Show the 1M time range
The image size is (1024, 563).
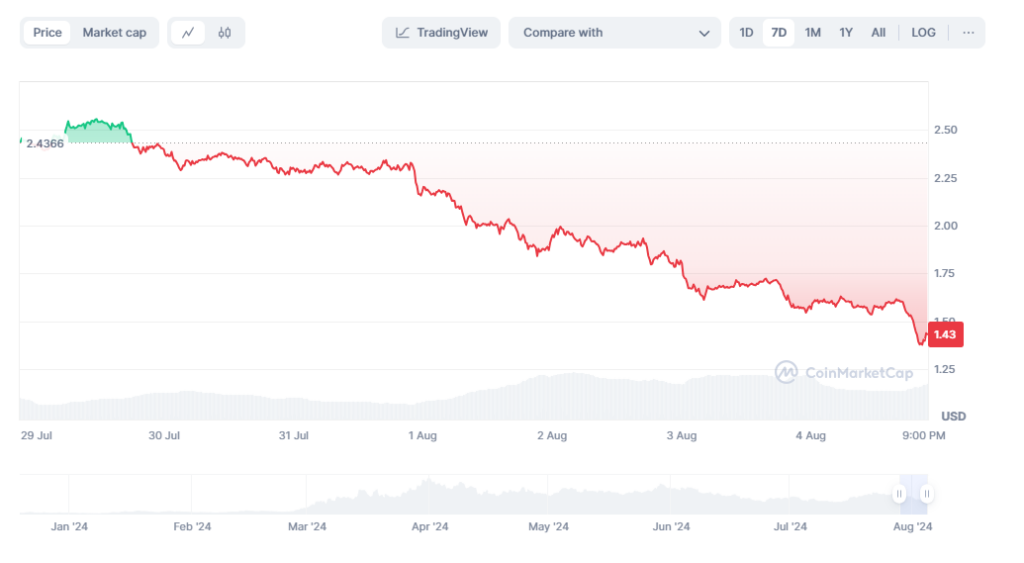[x=812, y=33]
